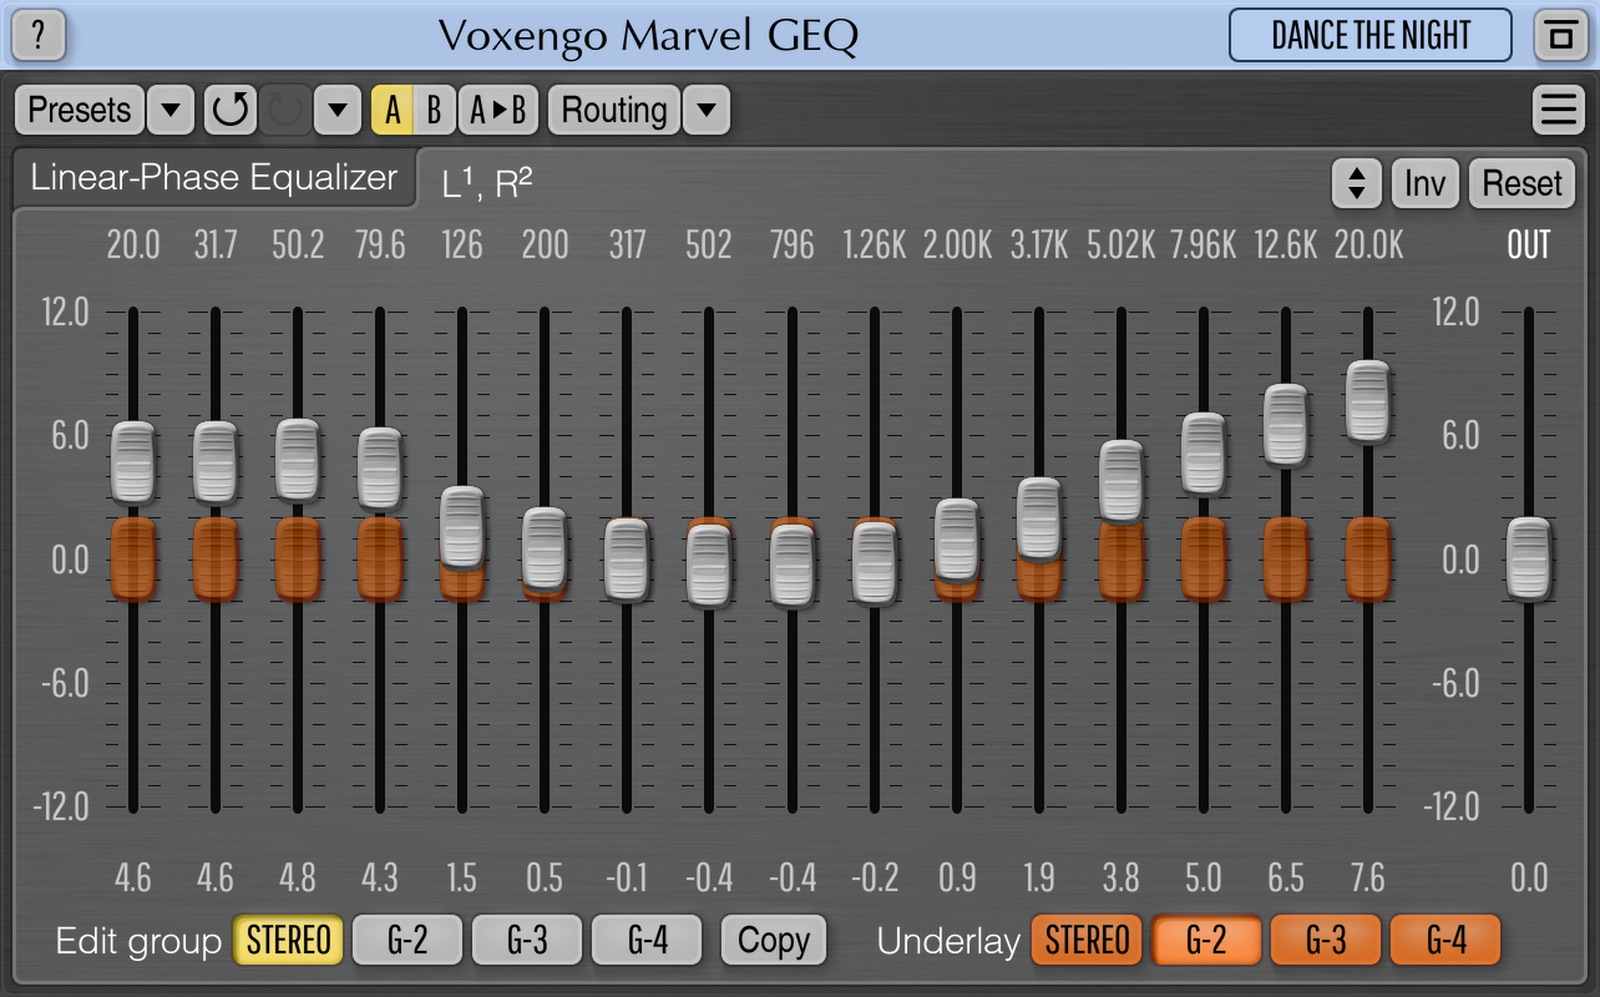Open the help question mark button
Viewport: 1600px width, 997px height.
point(38,35)
